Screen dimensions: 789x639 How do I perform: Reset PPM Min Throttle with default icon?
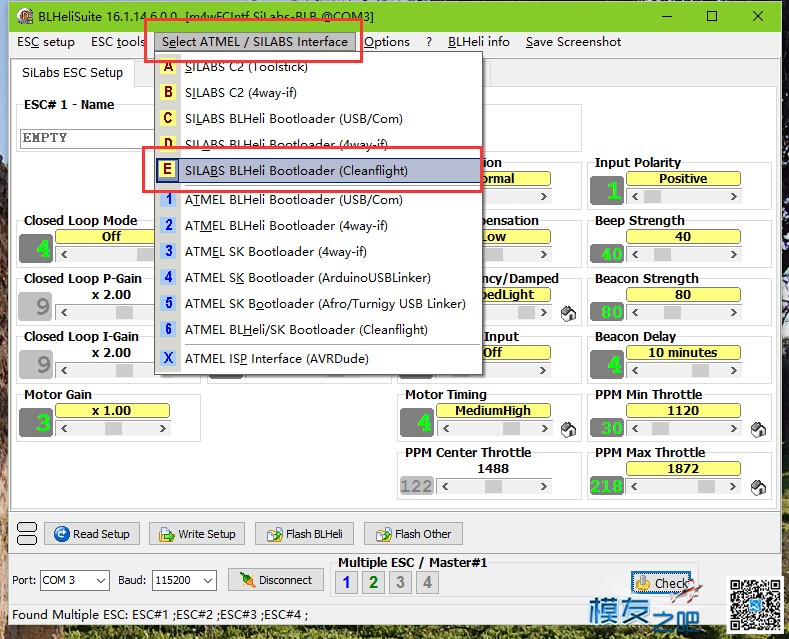tap(758, 429)
